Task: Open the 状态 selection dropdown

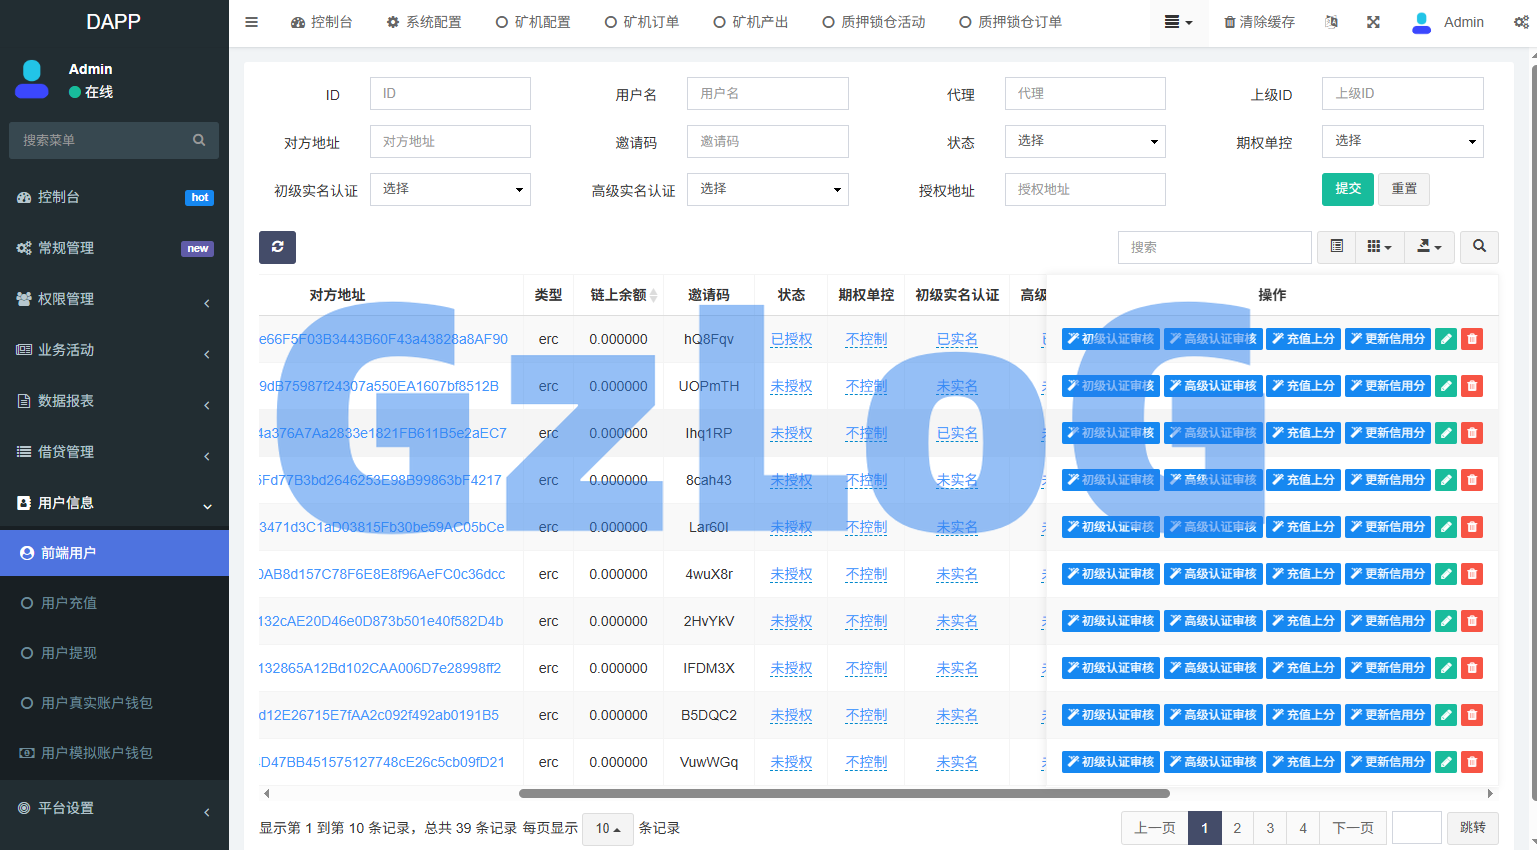Action: coord(1084,141)
